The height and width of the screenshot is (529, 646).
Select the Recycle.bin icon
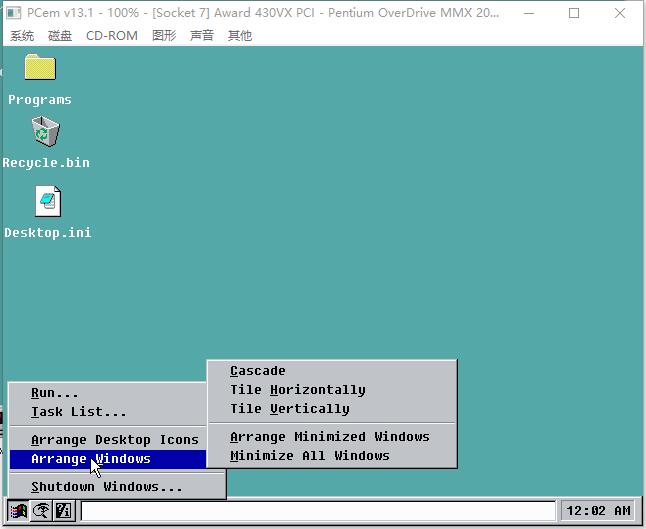coord(46,131)
